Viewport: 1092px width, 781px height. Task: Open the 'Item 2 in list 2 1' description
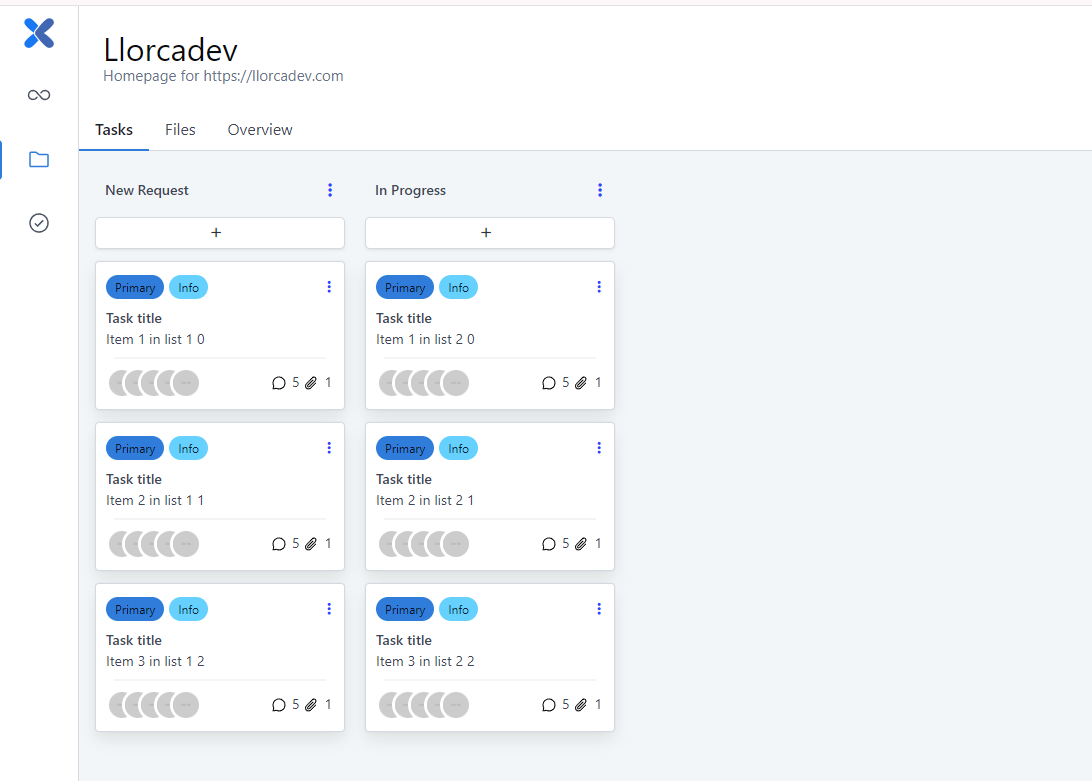[426, 500]
